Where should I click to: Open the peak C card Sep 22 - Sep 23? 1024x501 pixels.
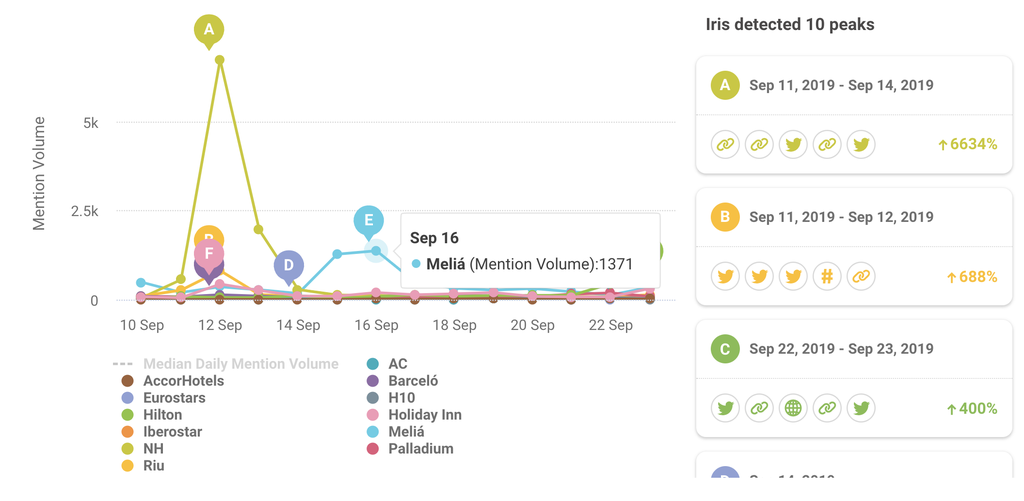841,349
